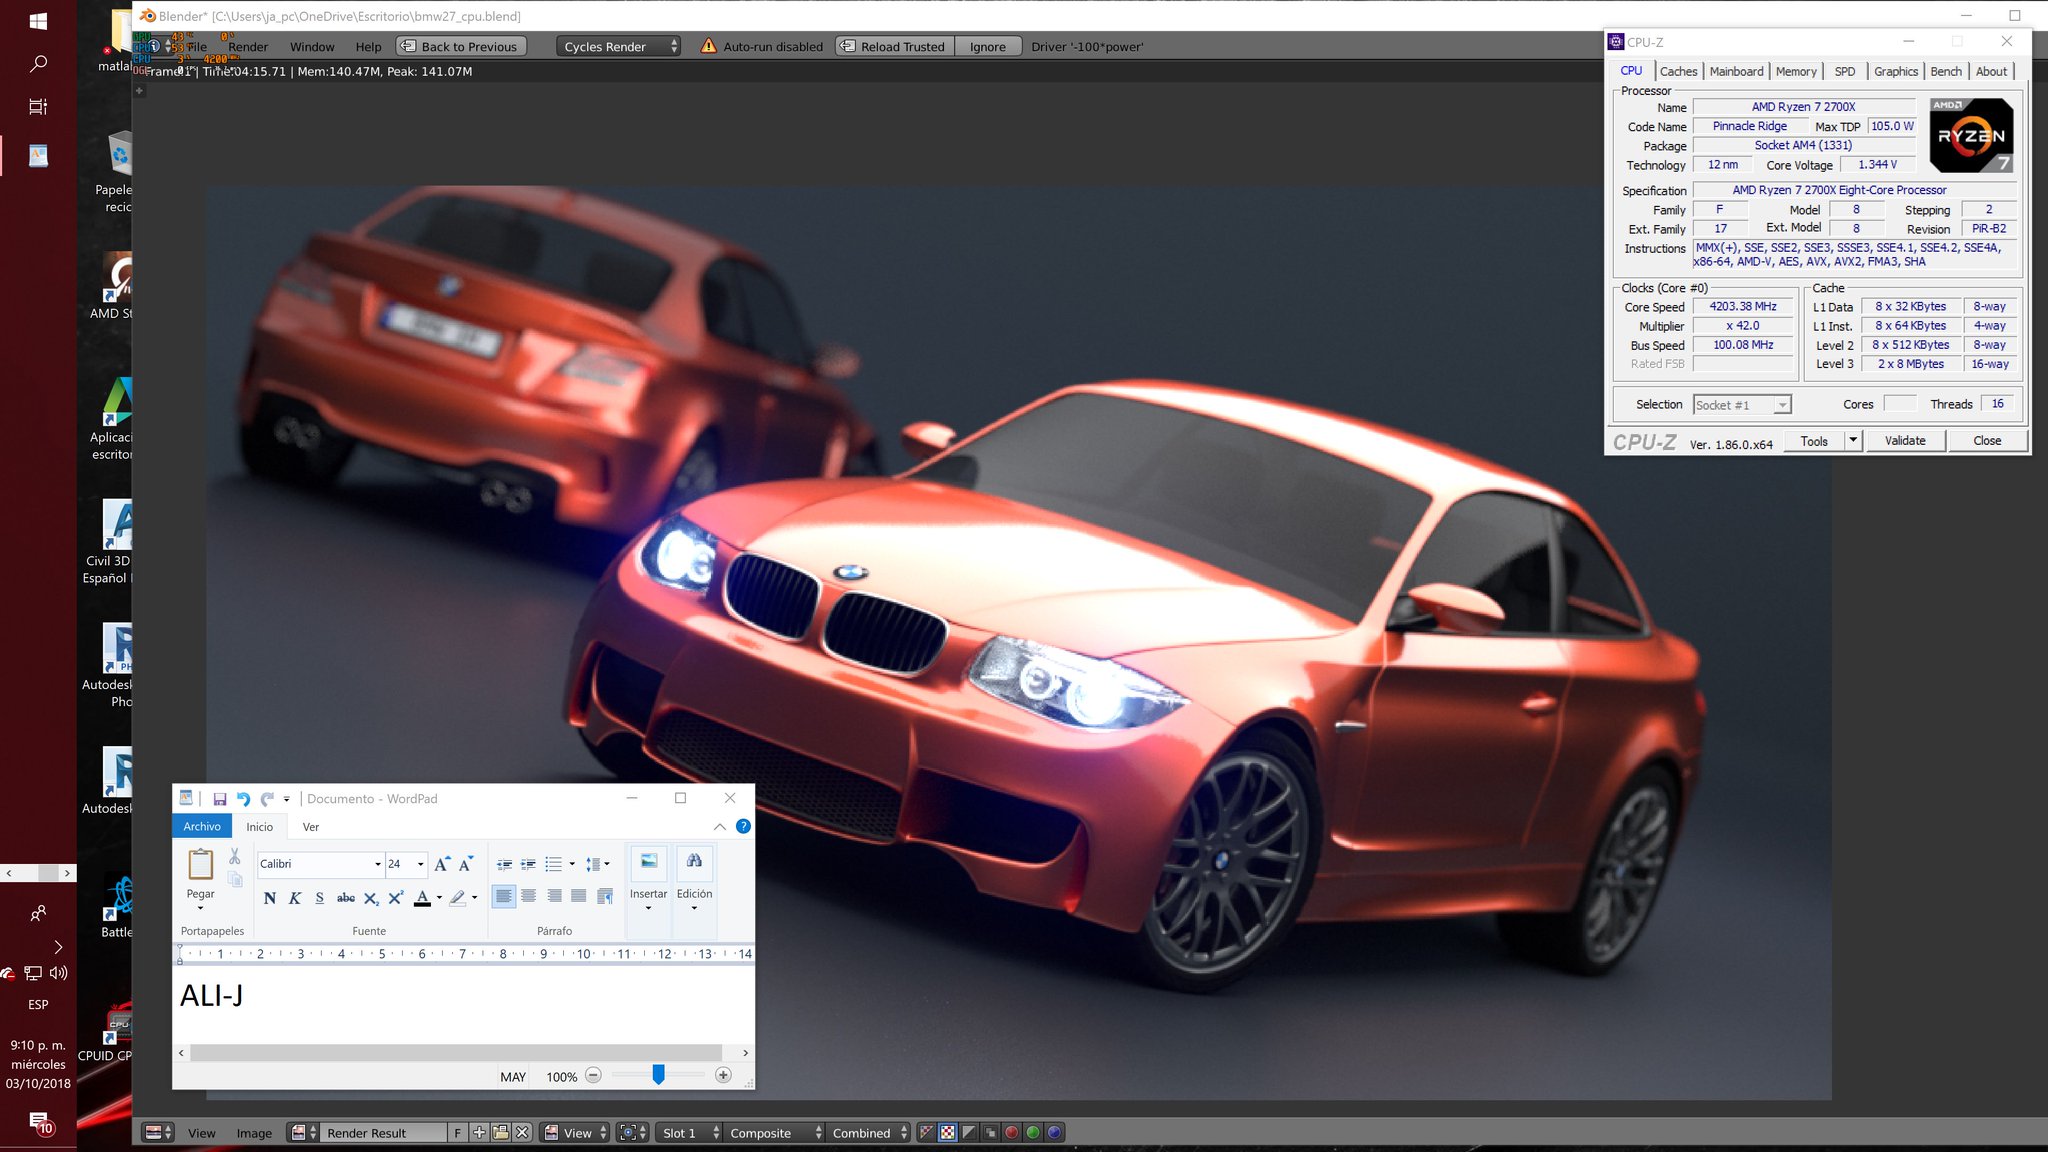
Task: Align text left in WordPad
Action: [504, 896]
